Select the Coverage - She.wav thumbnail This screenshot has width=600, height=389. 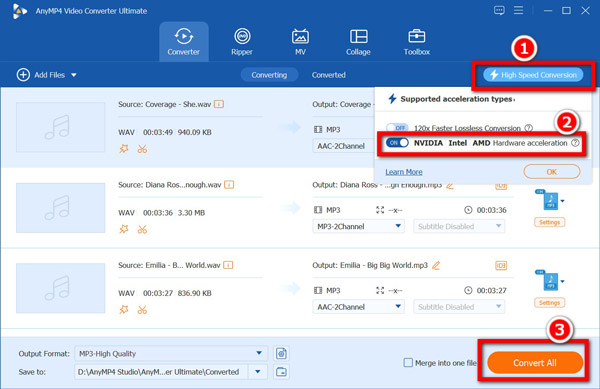coord(60,127)
